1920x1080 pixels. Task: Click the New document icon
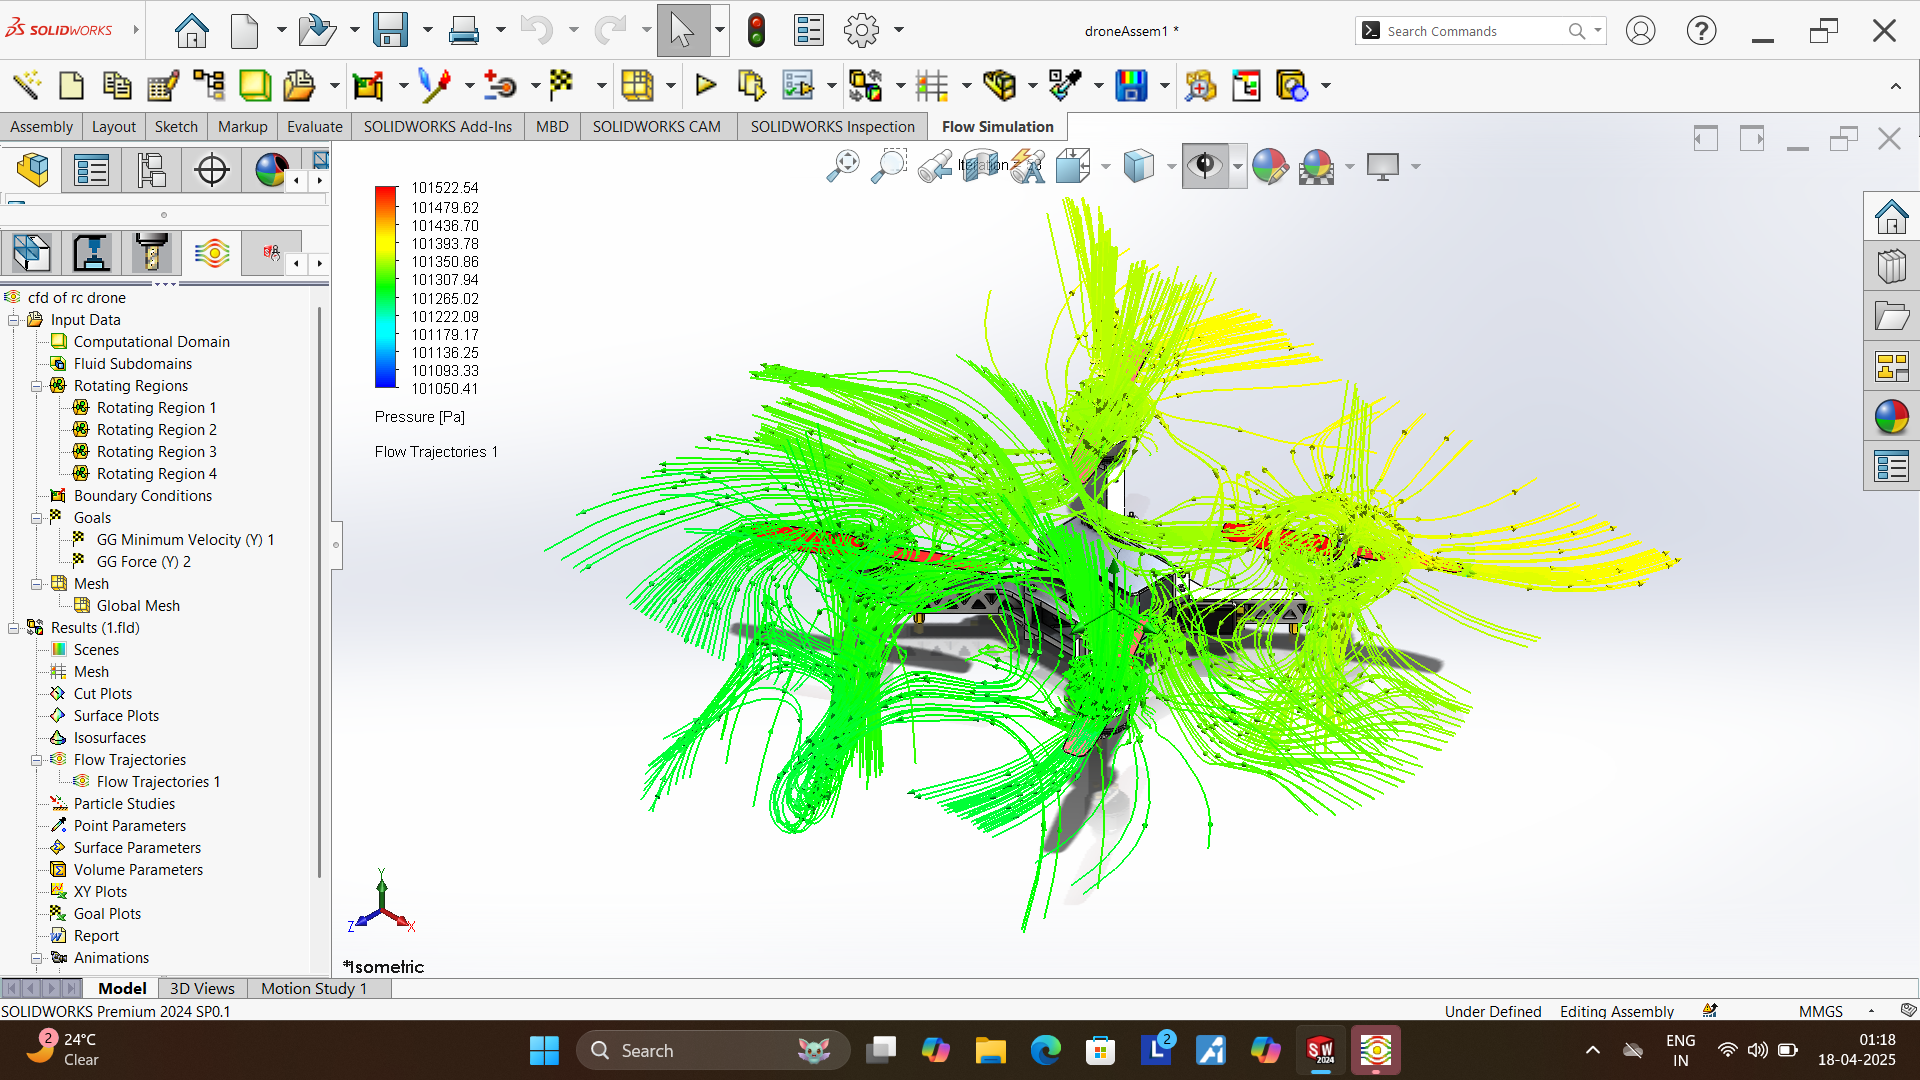point(244,30)
